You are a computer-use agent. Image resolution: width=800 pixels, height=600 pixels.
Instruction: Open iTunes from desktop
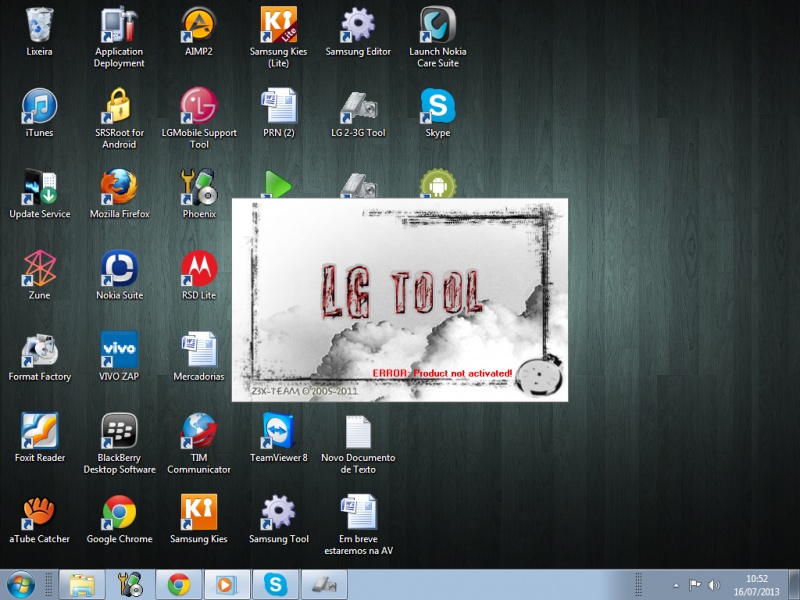click(x=39, y=113)
